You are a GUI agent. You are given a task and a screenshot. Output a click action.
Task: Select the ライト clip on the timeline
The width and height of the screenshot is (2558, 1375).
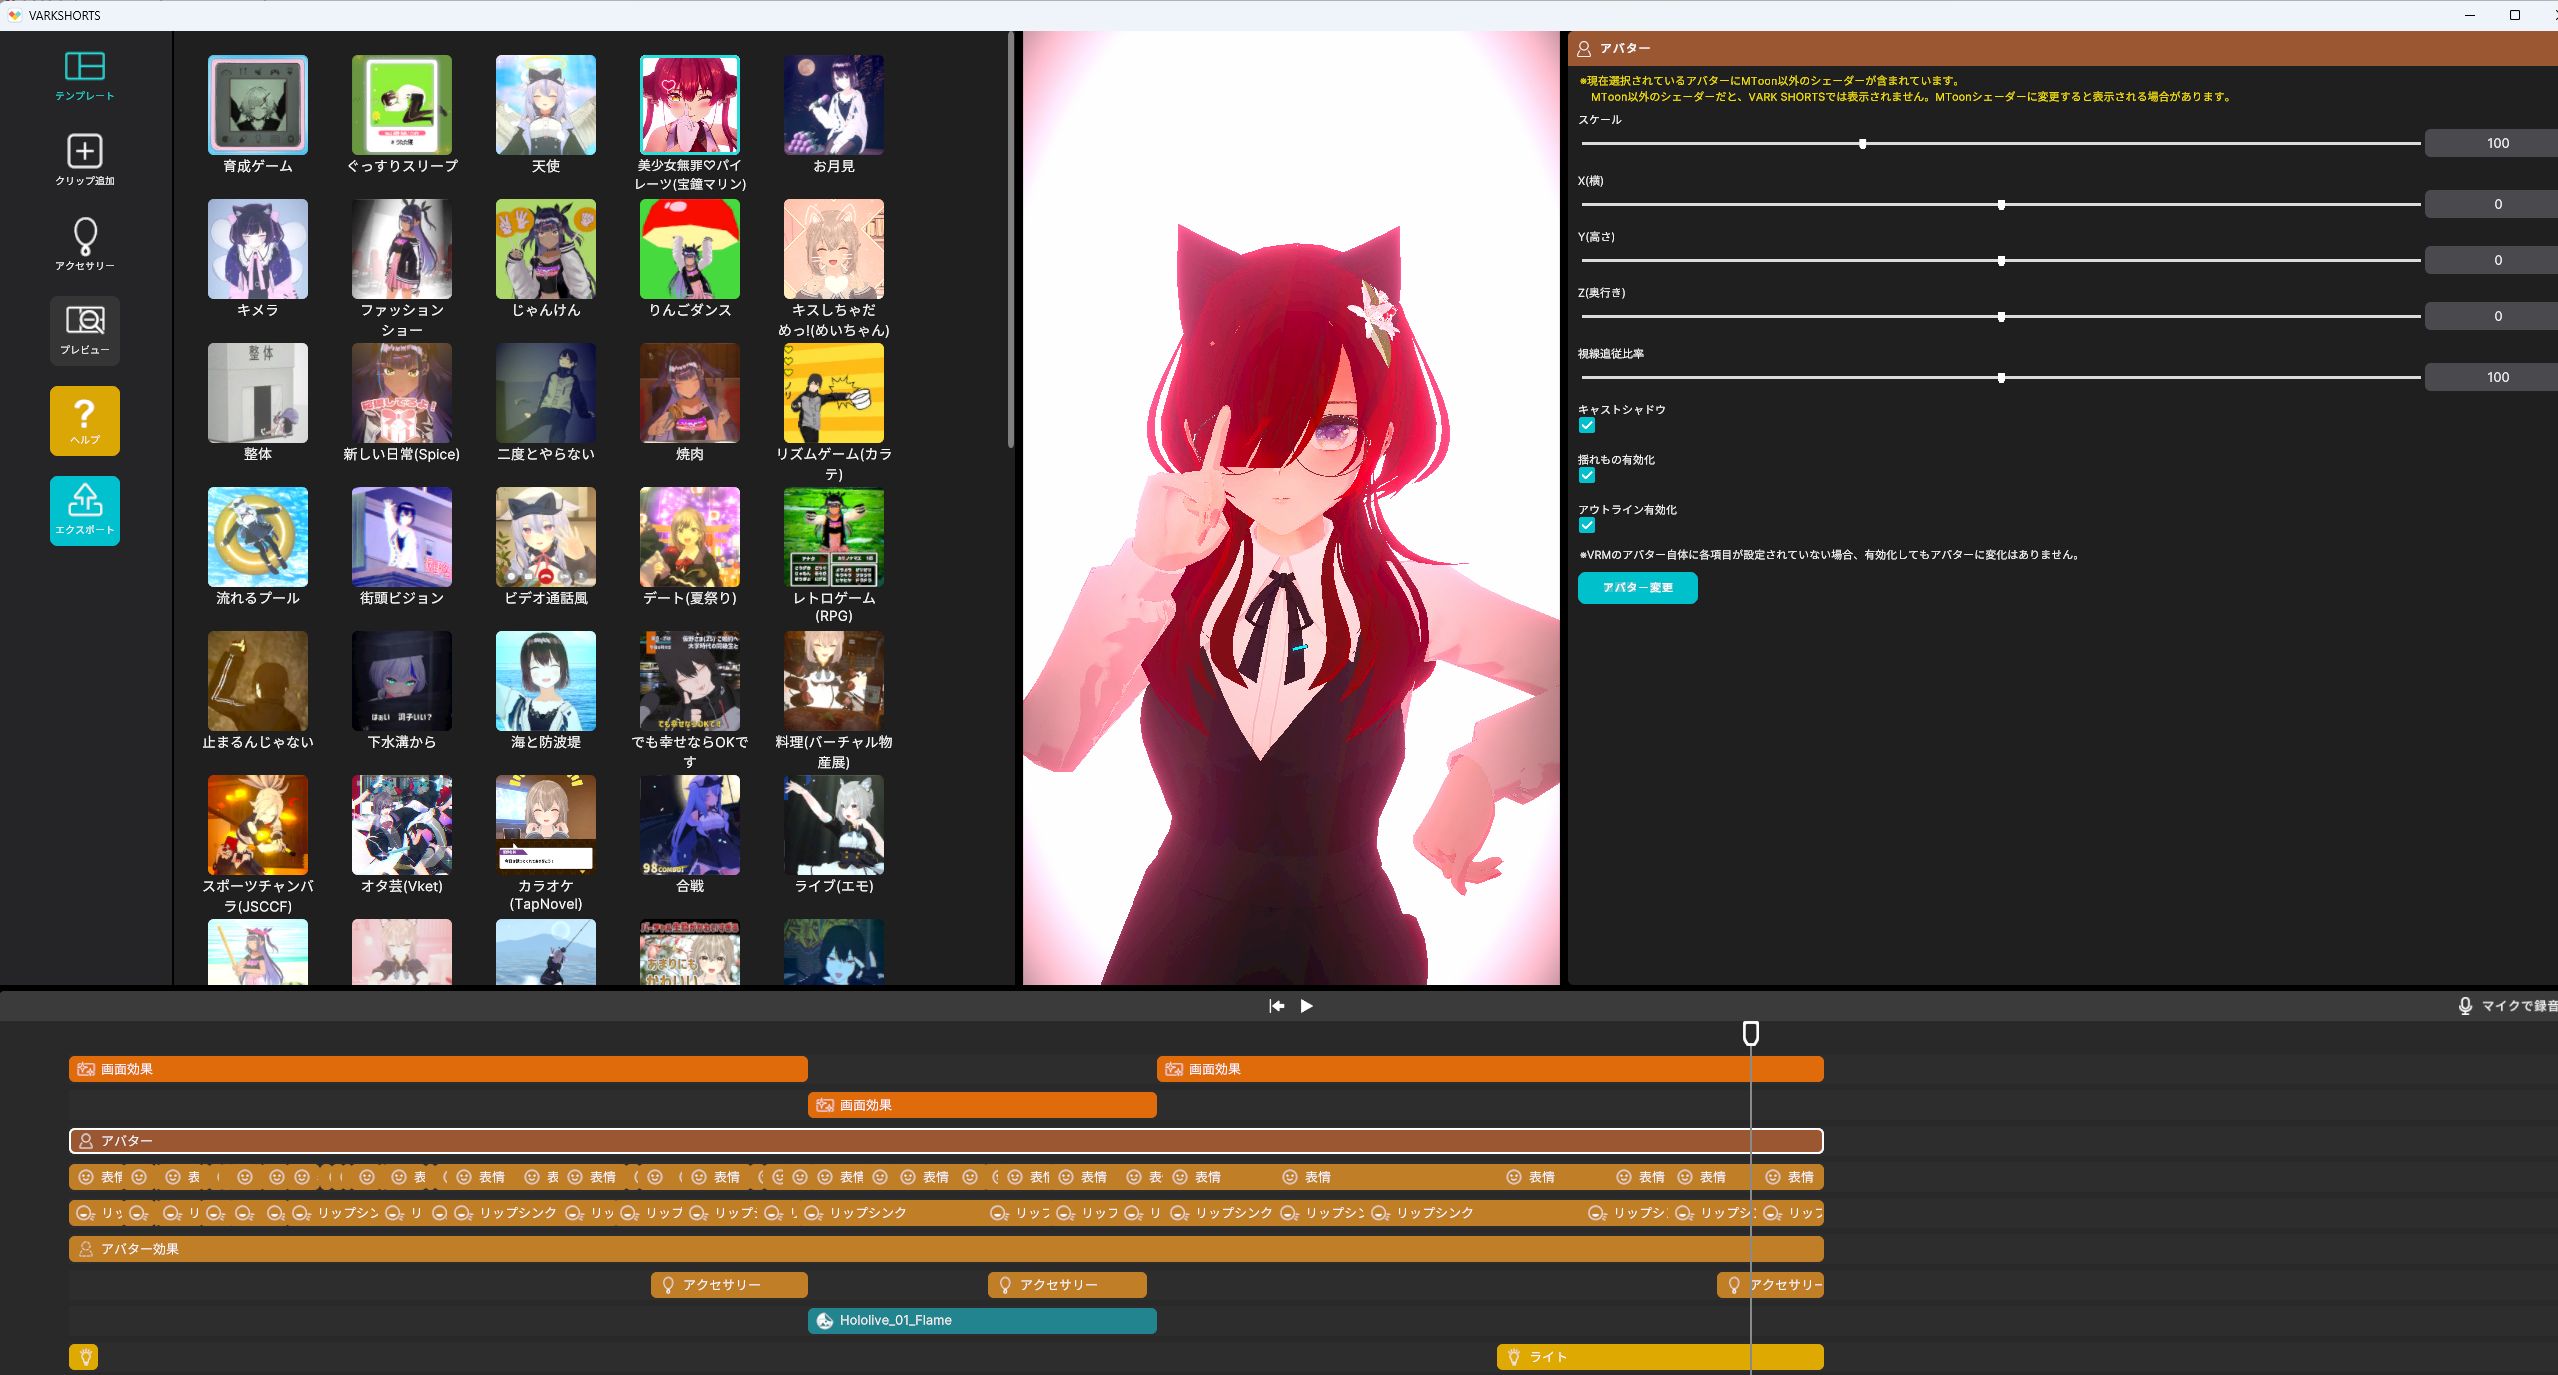tap(1658, 1357)
